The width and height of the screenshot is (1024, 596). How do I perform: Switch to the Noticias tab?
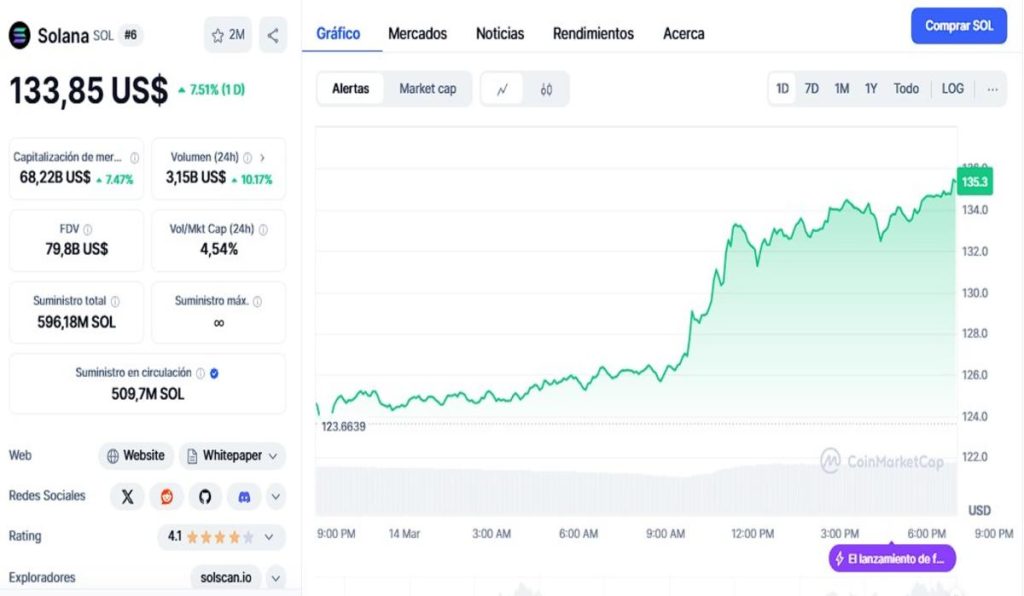500,34
